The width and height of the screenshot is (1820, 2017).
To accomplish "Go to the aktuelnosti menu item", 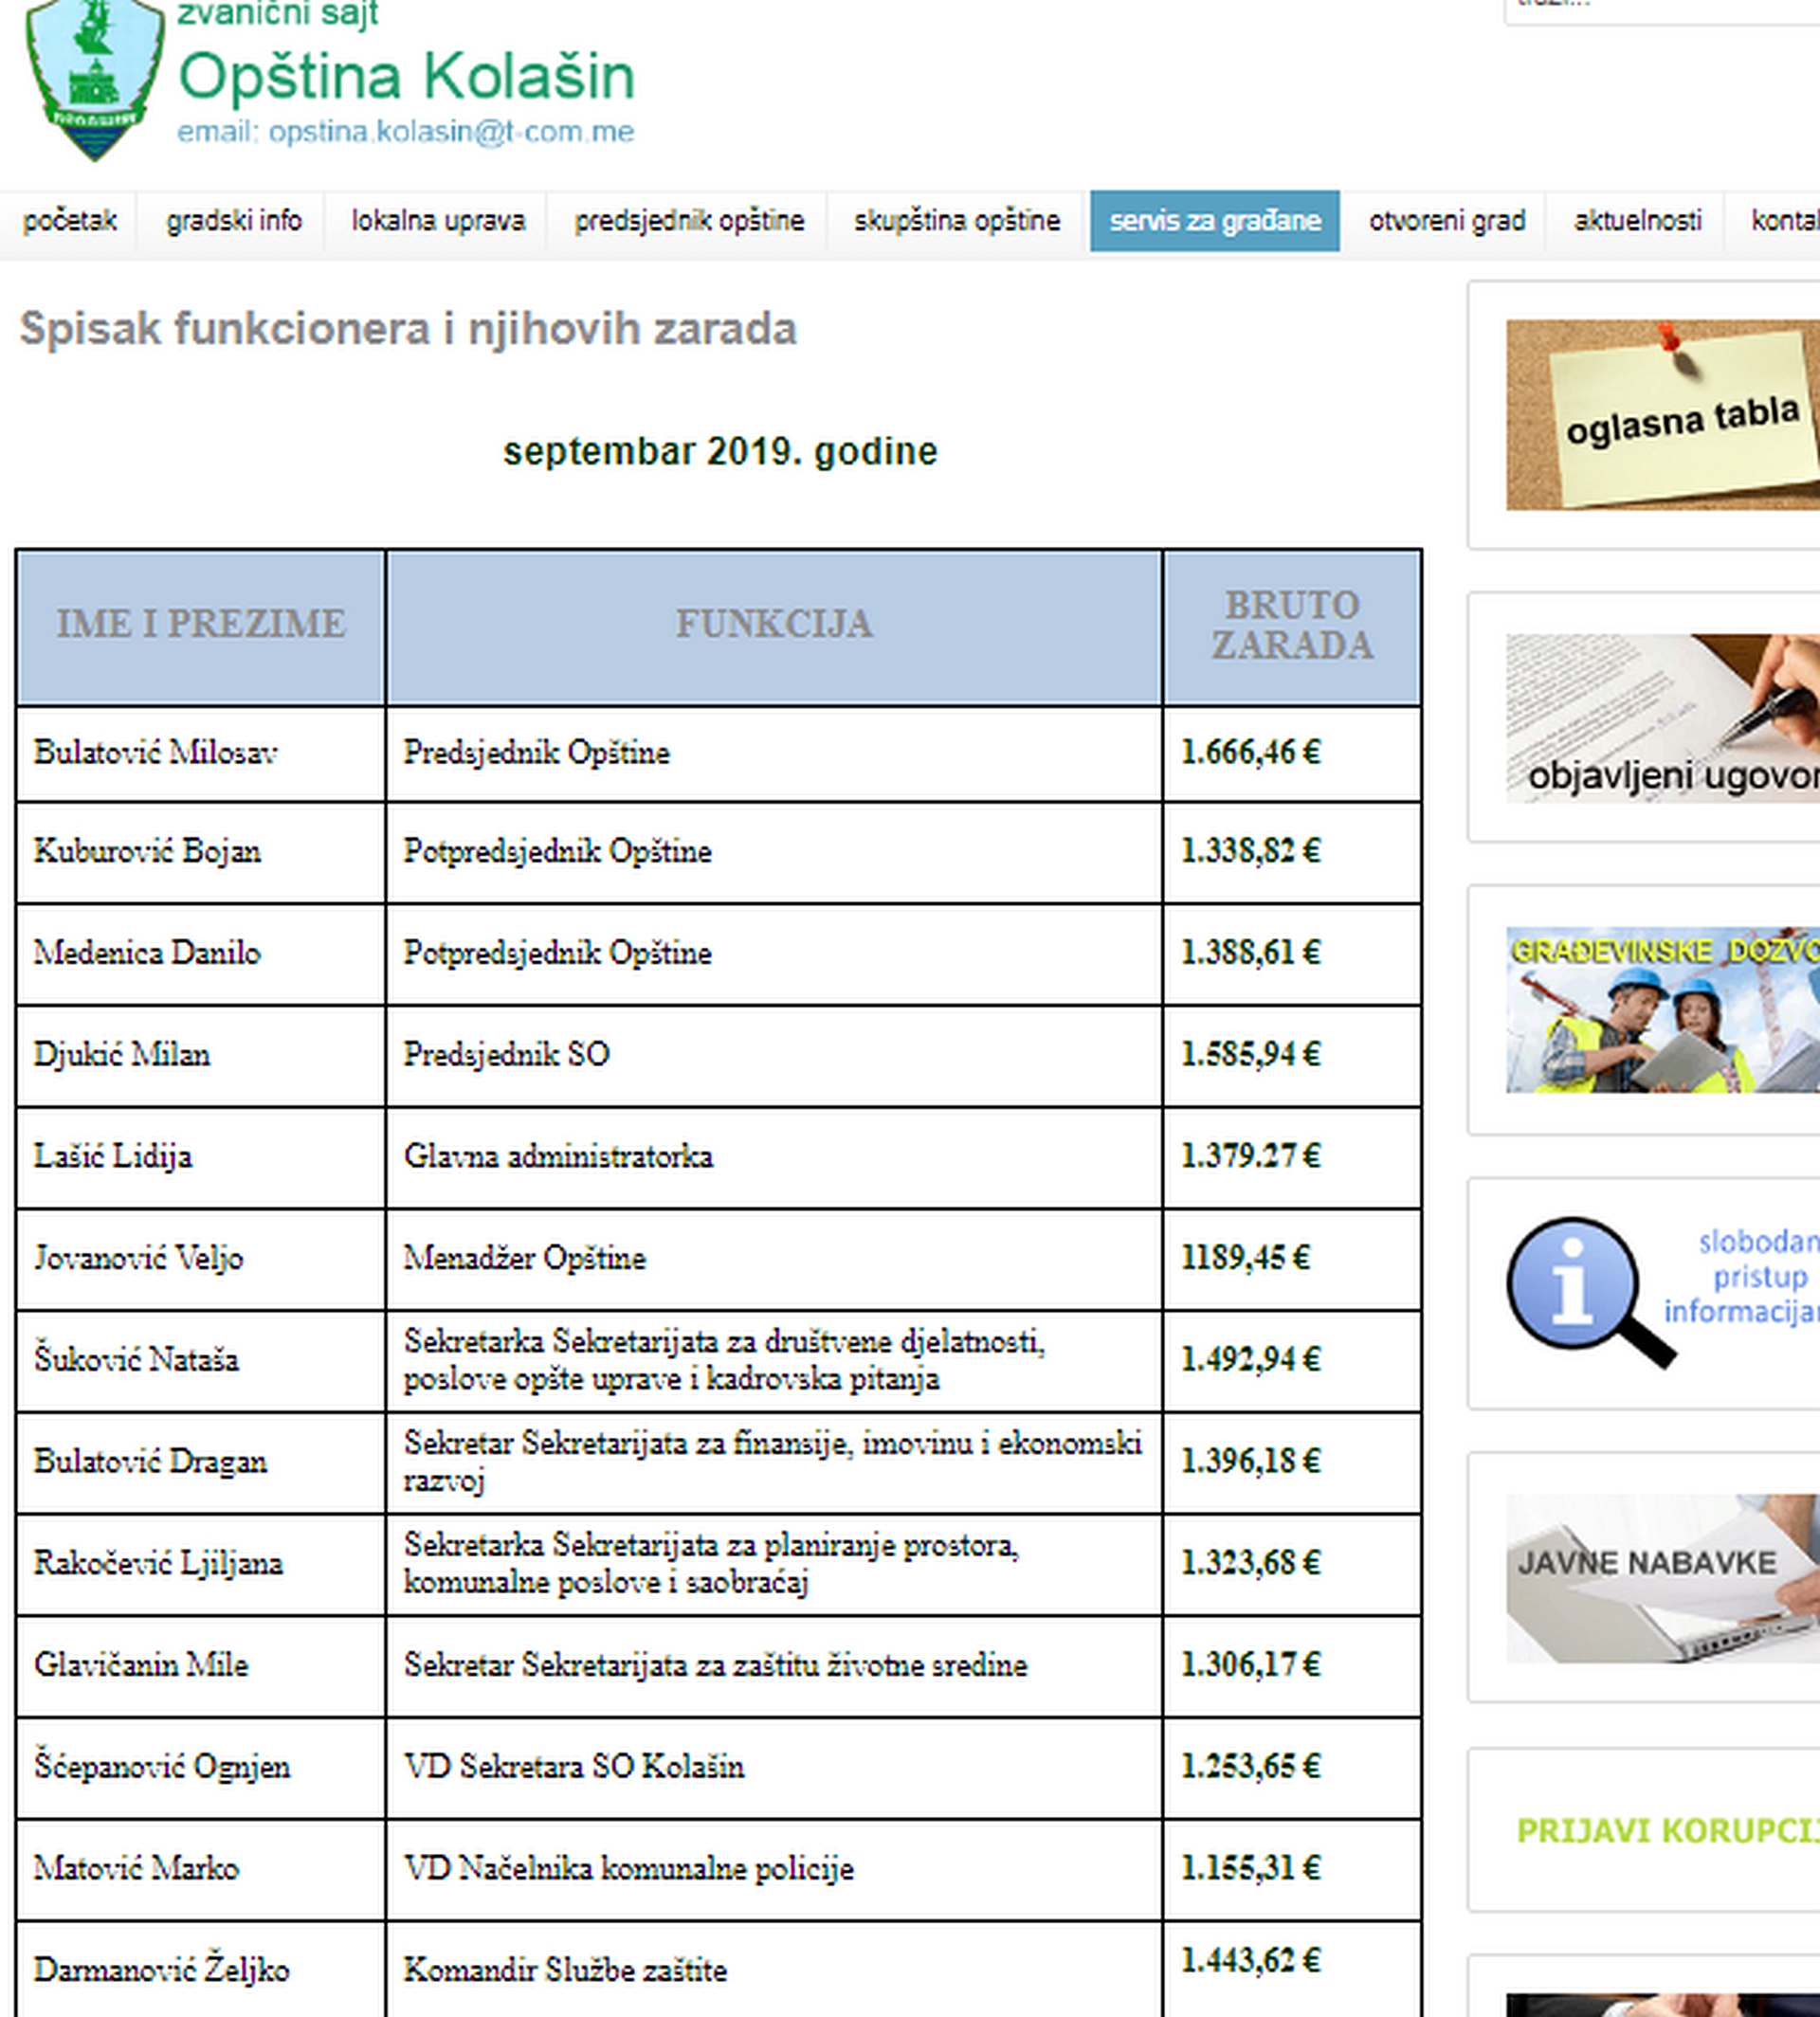I will pos(1637,221).
